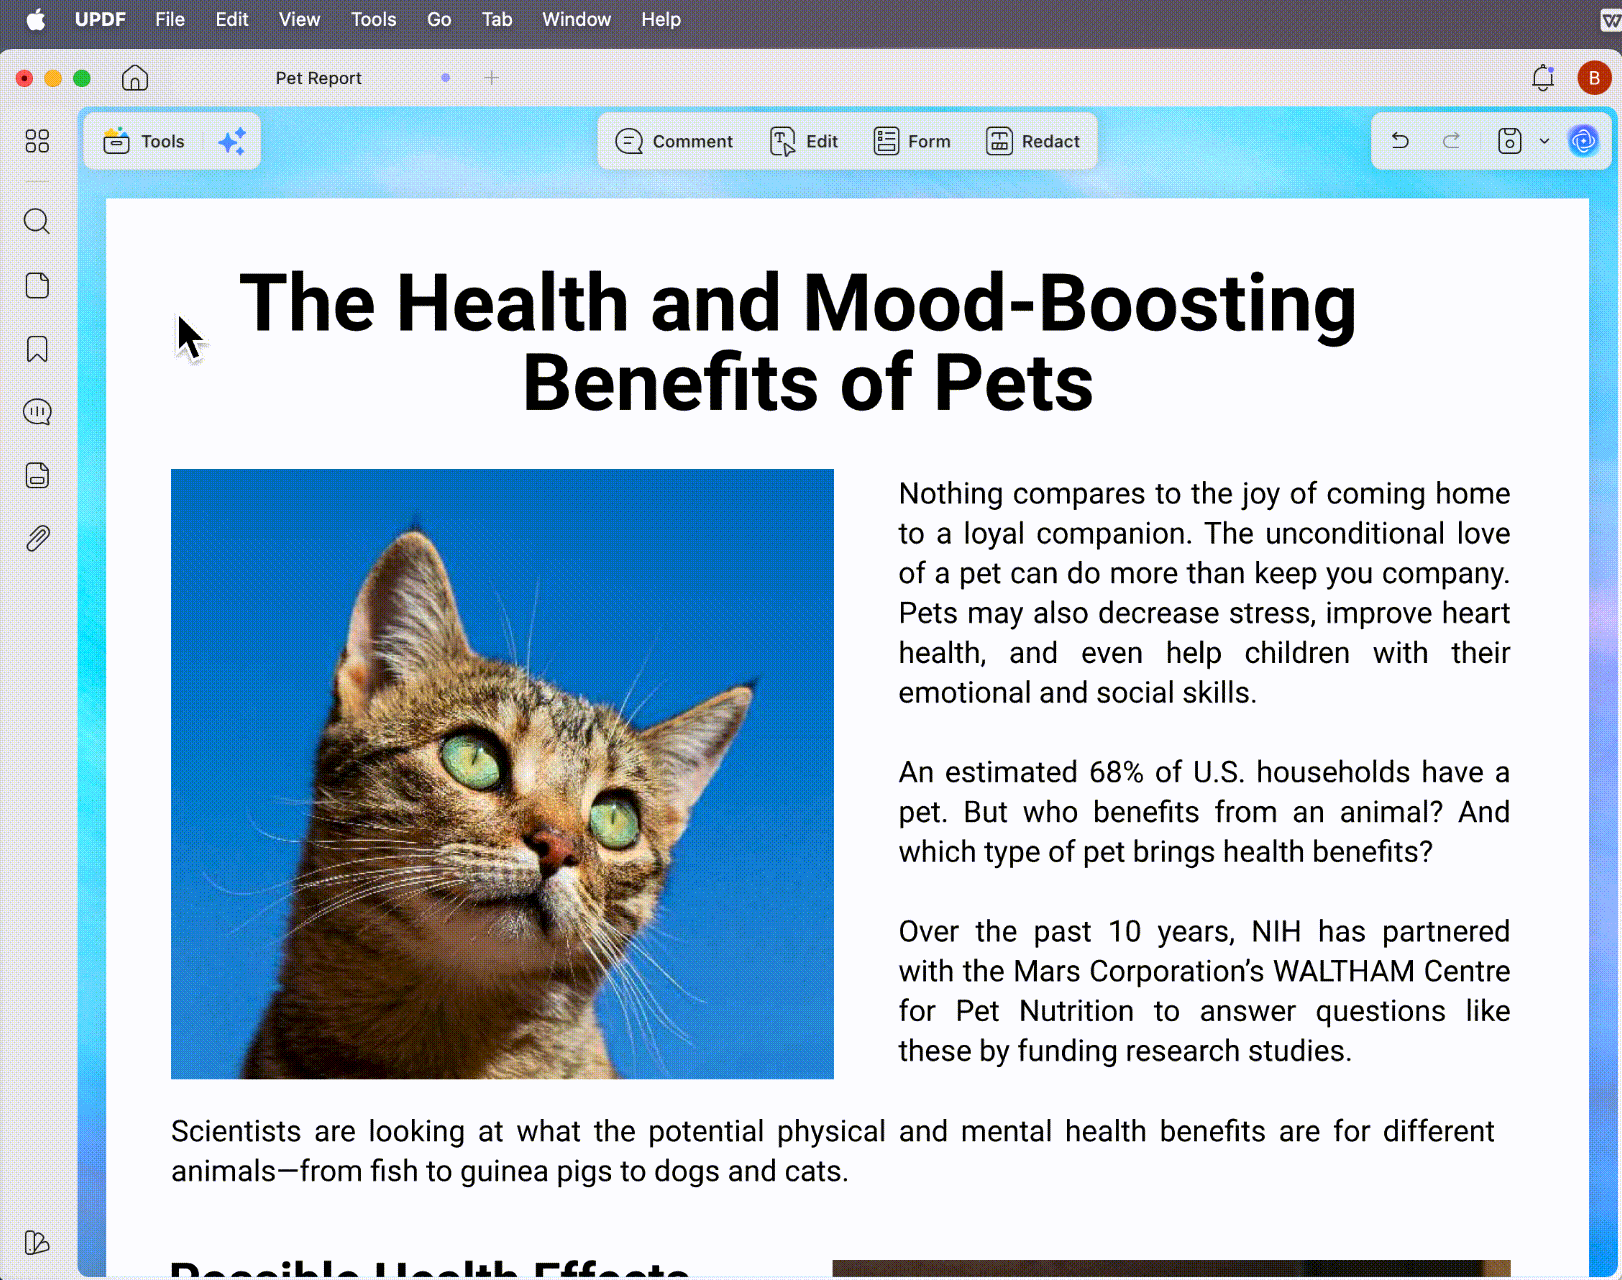This screenshot has height=1280, width=1622.
Task: Click the bottom-left sidebar layers icon
Action: [37, 1242]
